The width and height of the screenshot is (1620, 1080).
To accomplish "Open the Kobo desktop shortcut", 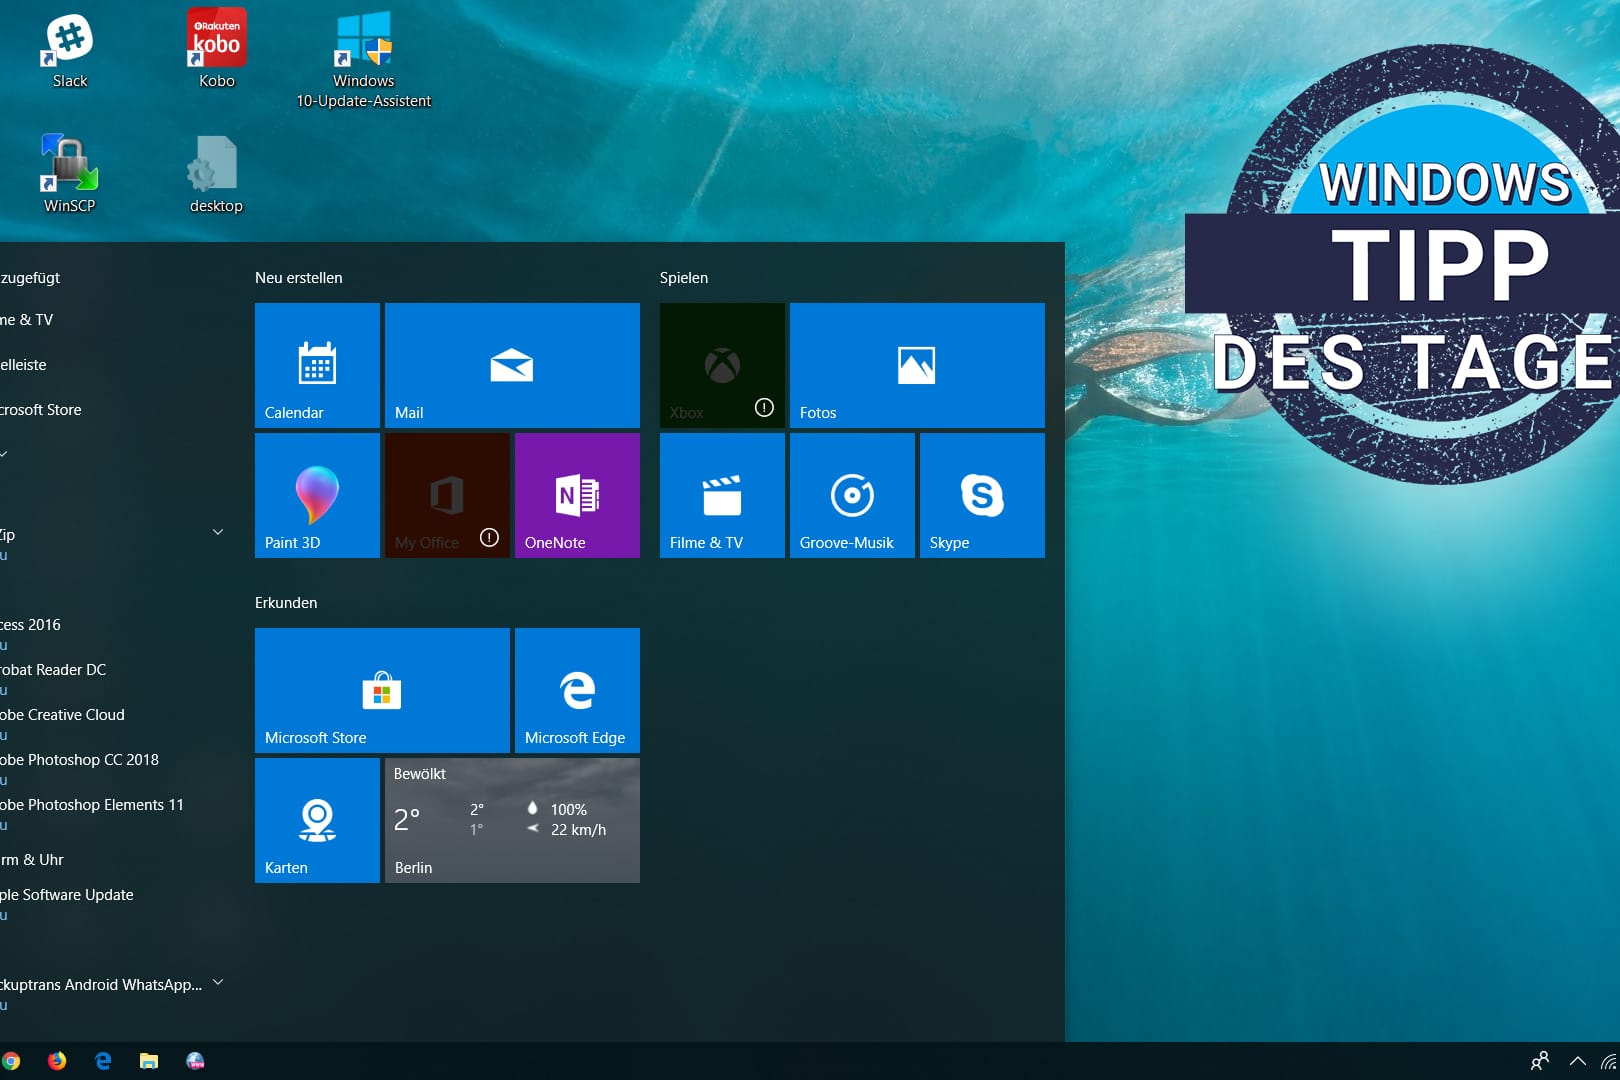I will coord(216,50).
